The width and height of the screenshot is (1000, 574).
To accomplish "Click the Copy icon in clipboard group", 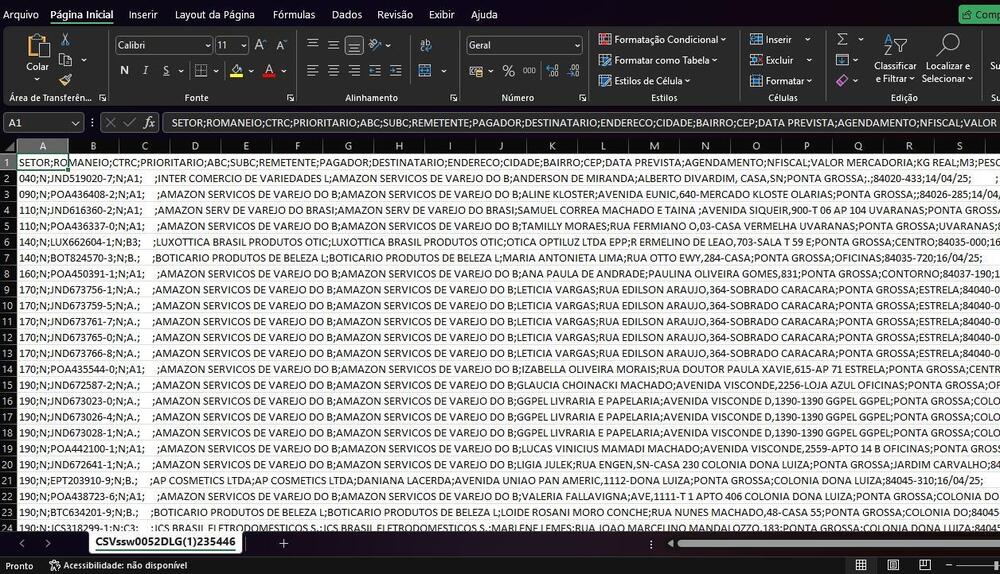I will pyautogui.click(x=65, y=60).
